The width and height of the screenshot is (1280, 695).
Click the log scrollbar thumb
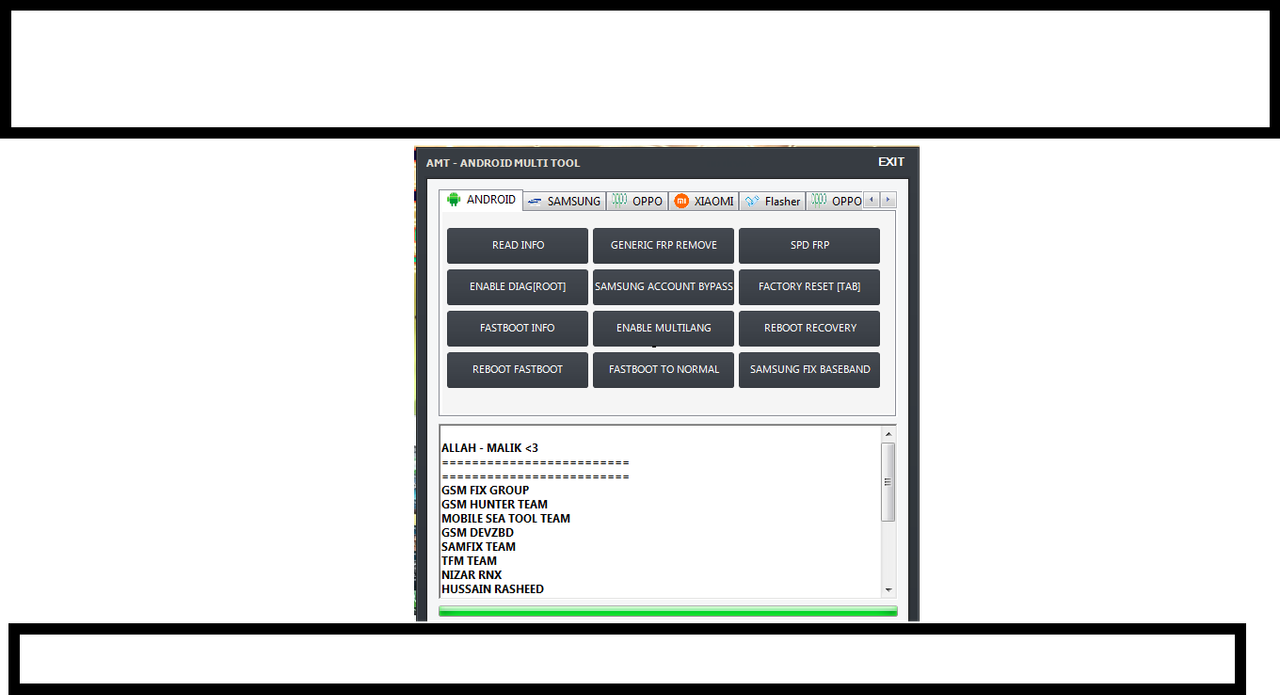[x=888, y=482]
